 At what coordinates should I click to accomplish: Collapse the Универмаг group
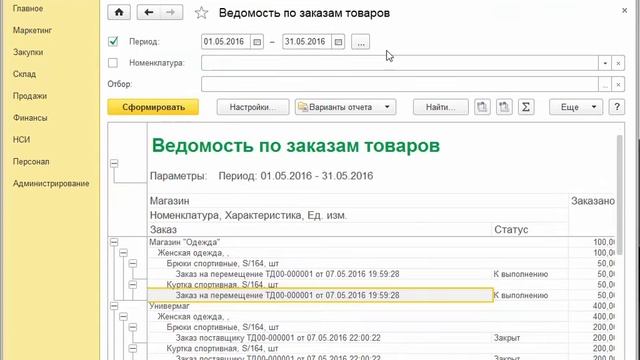coord(114,306)
